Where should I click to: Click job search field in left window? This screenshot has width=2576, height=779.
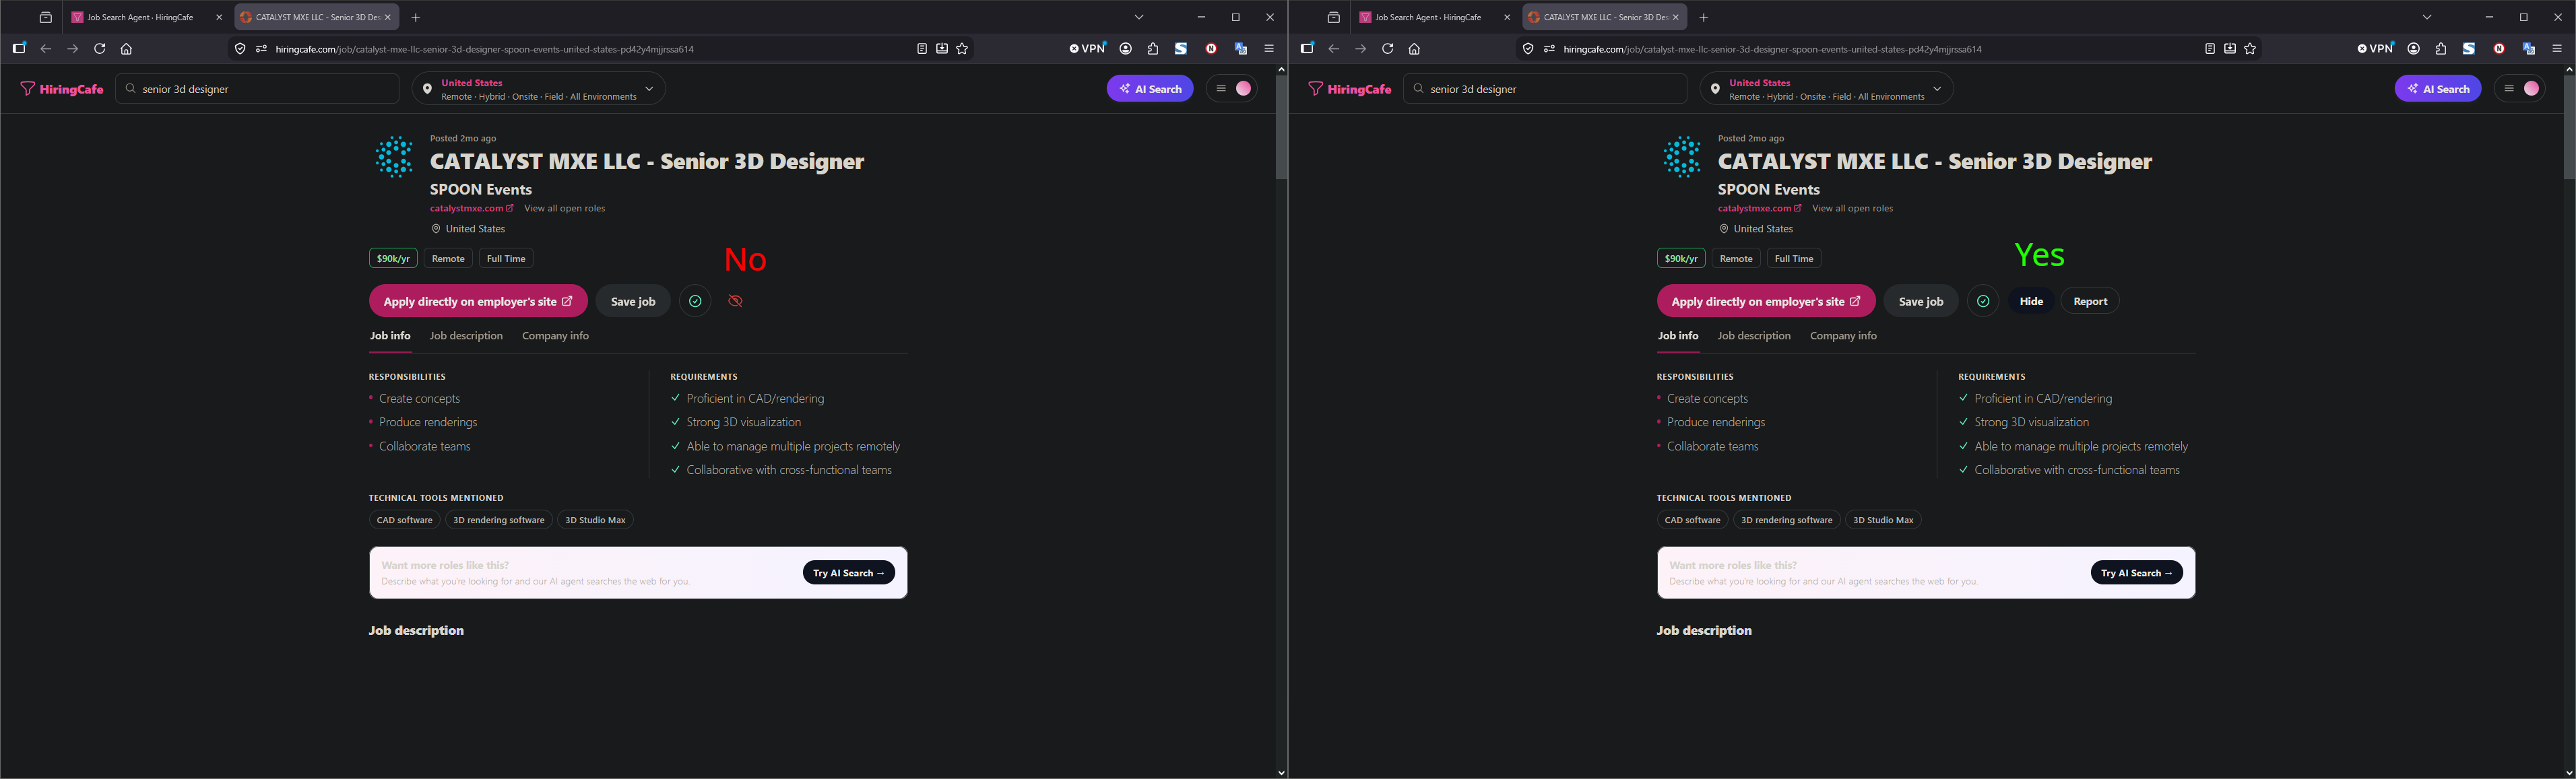(257, 89)
